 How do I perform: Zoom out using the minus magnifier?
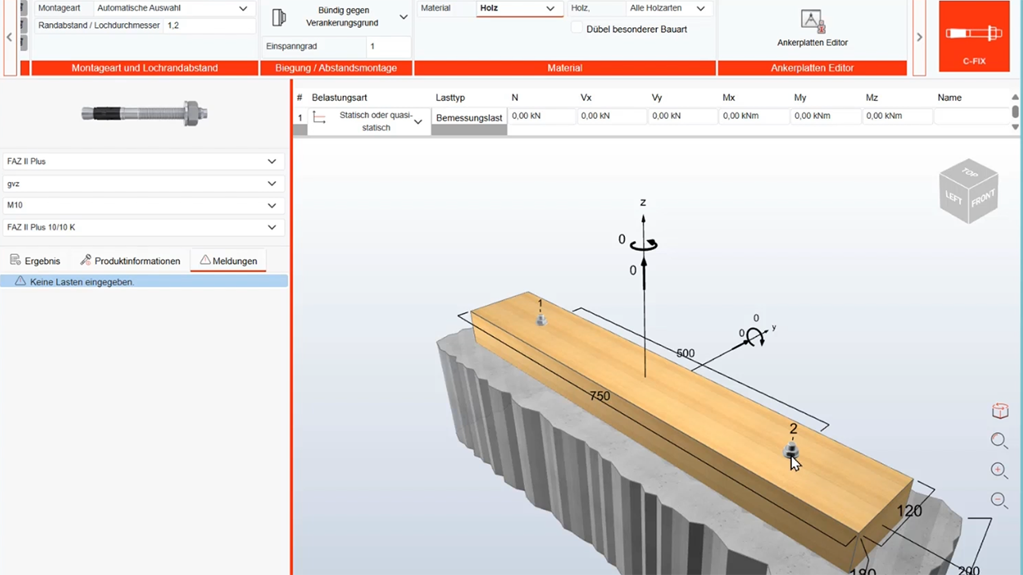[999, 500]
